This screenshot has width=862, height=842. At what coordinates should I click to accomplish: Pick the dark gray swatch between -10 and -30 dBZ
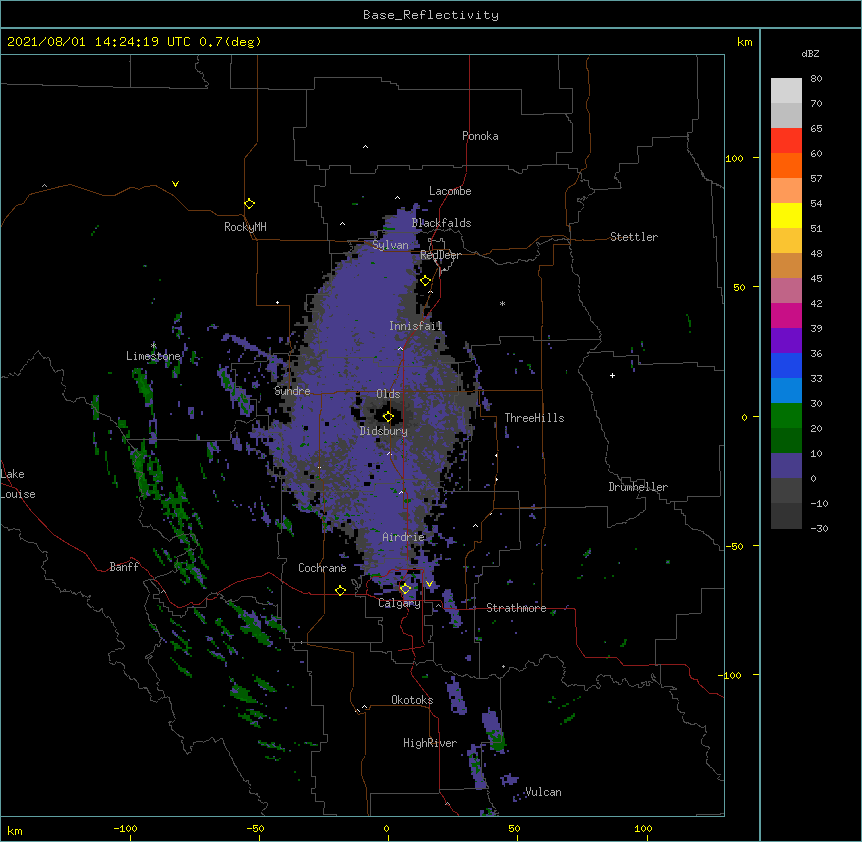[x=786, y=516]
